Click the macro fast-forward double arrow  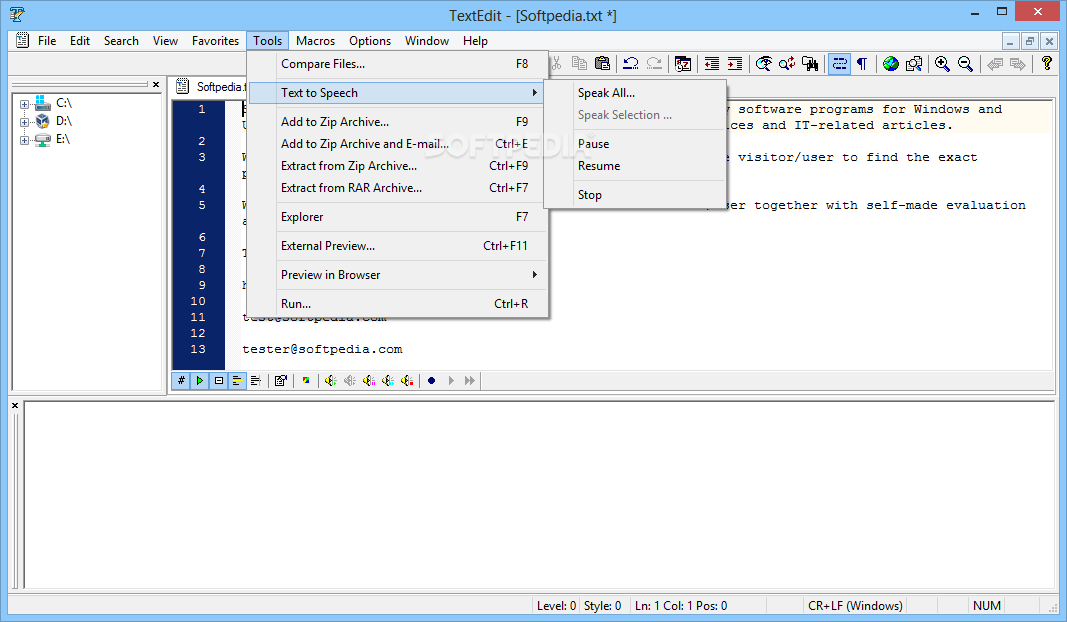(470, 380)
